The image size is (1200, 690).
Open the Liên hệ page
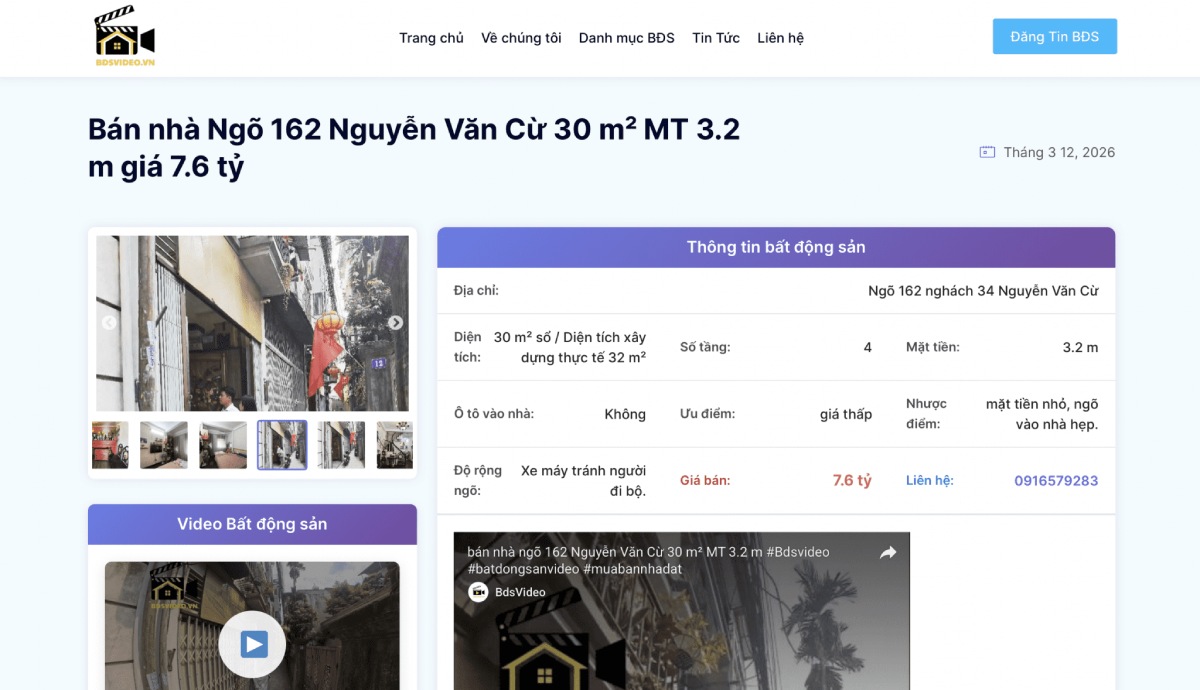coord(780,38)
